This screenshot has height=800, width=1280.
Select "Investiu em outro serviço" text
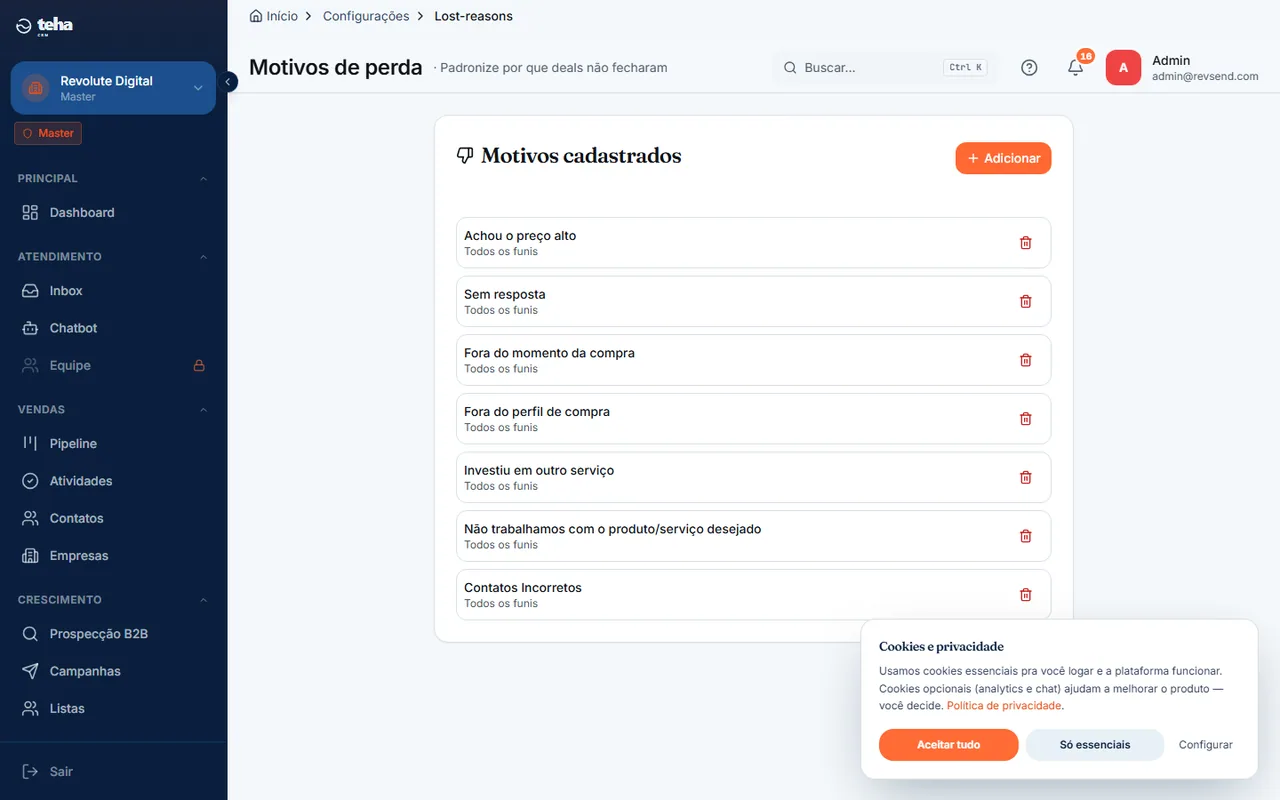539,470
